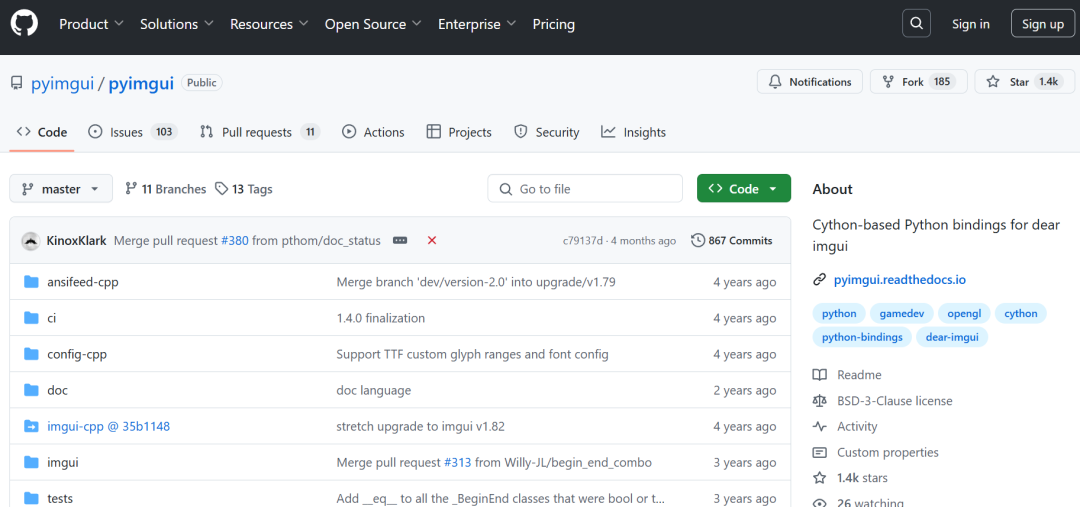Viewport: 1080px width, 507px height.
Task: Click the failed status X icon
Action: (x=432, y=241)
